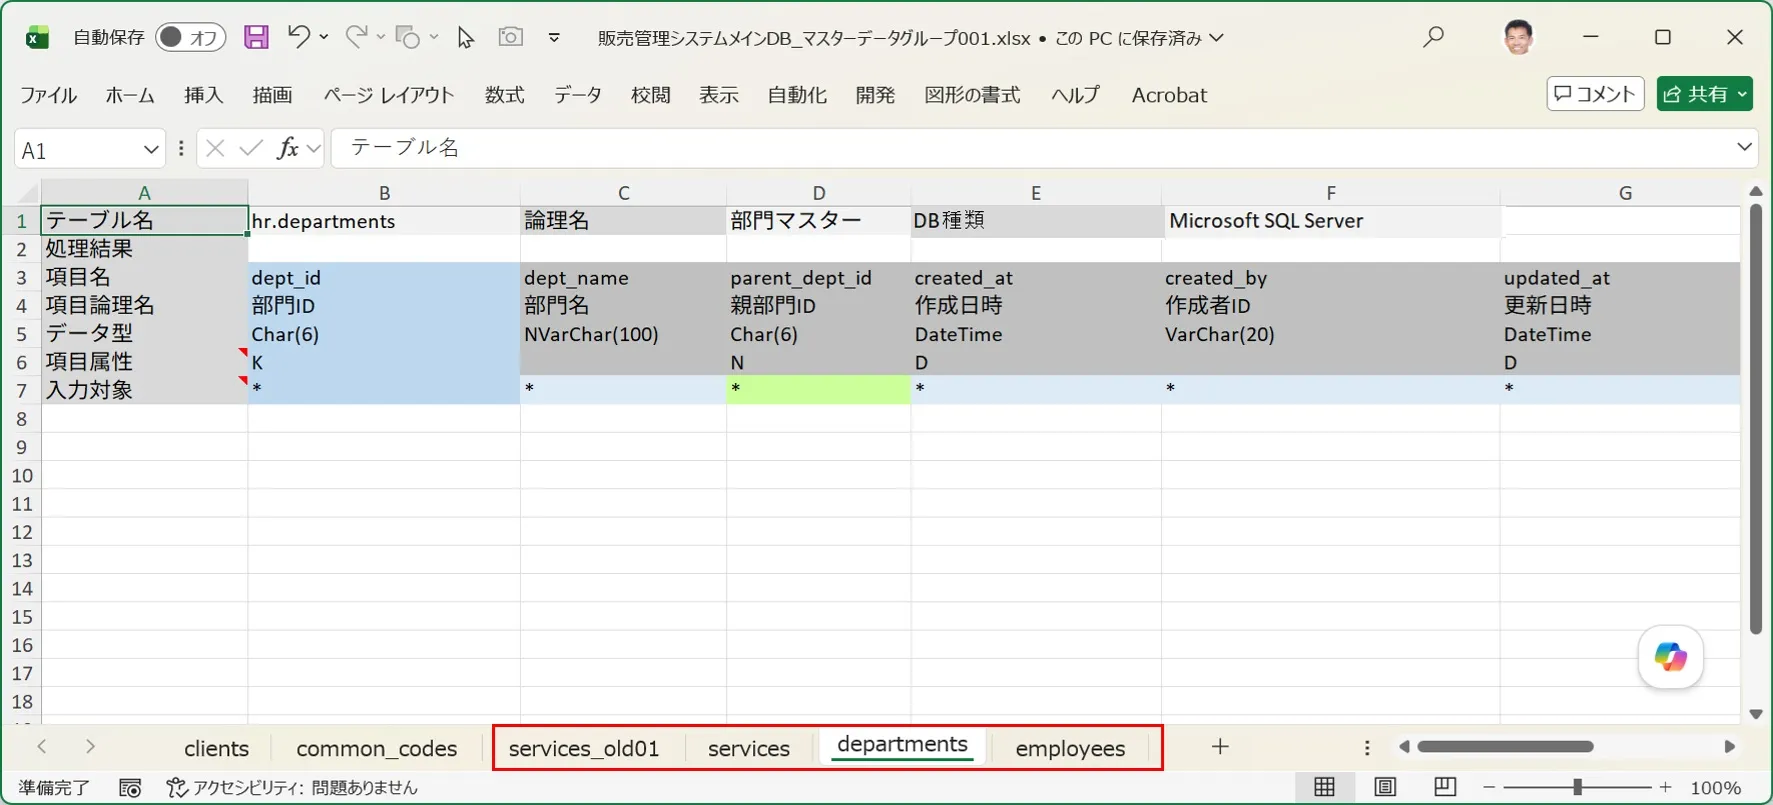Viewport: 1773px width, 805px height.
Task: Click the user profile avatar
Action: tap(1518, 37)
